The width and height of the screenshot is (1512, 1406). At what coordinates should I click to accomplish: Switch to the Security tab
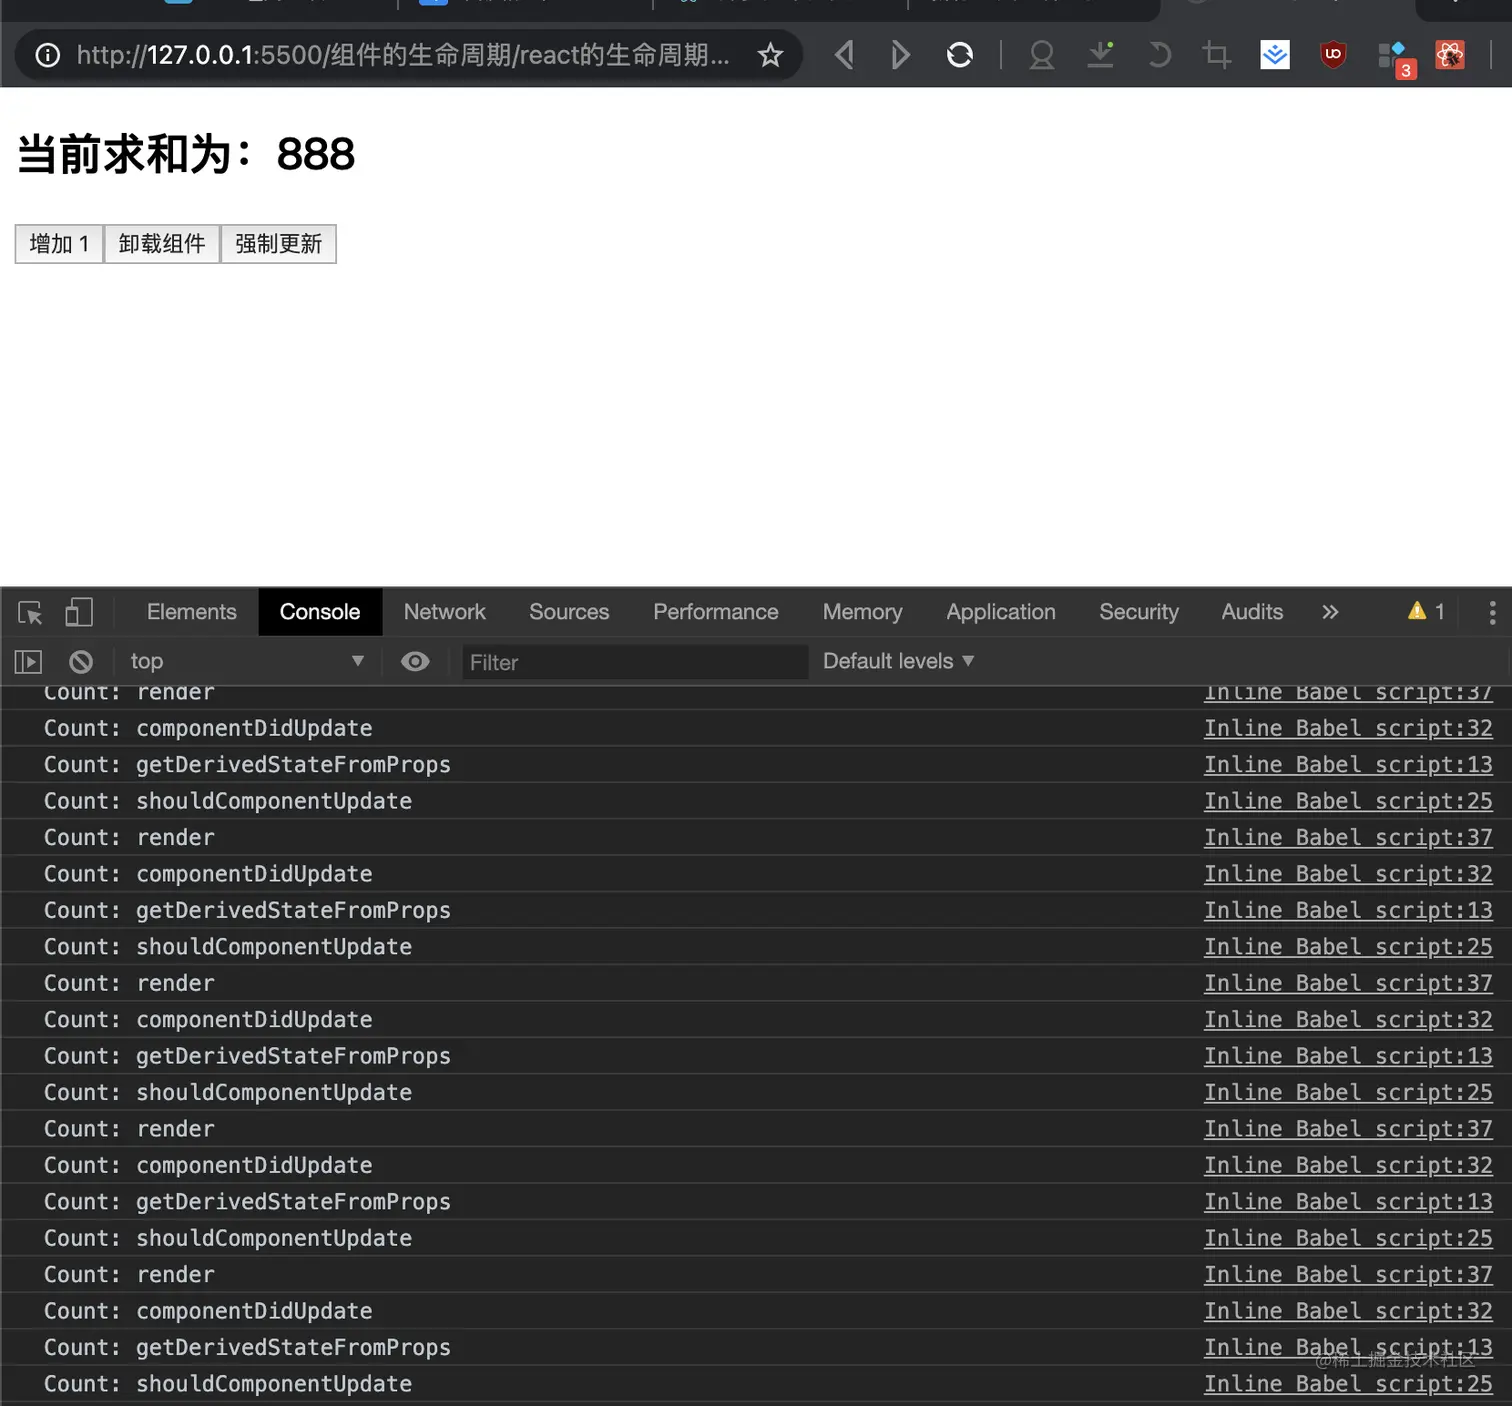pos(1139,612)
